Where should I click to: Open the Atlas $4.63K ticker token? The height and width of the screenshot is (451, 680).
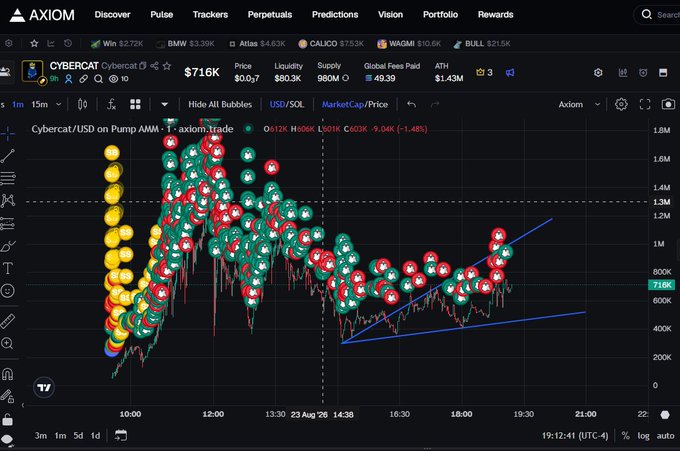(x=257, y=44)
